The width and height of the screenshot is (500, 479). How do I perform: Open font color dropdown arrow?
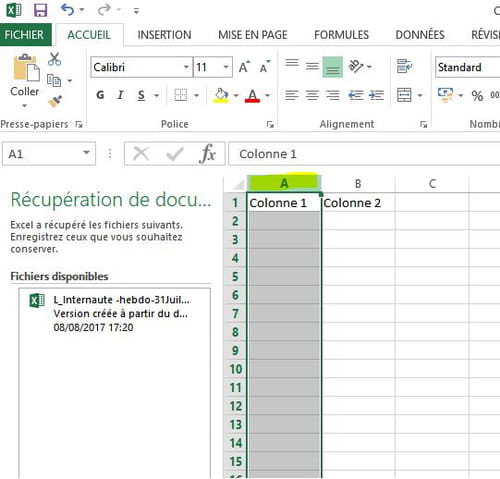[267, 95]
